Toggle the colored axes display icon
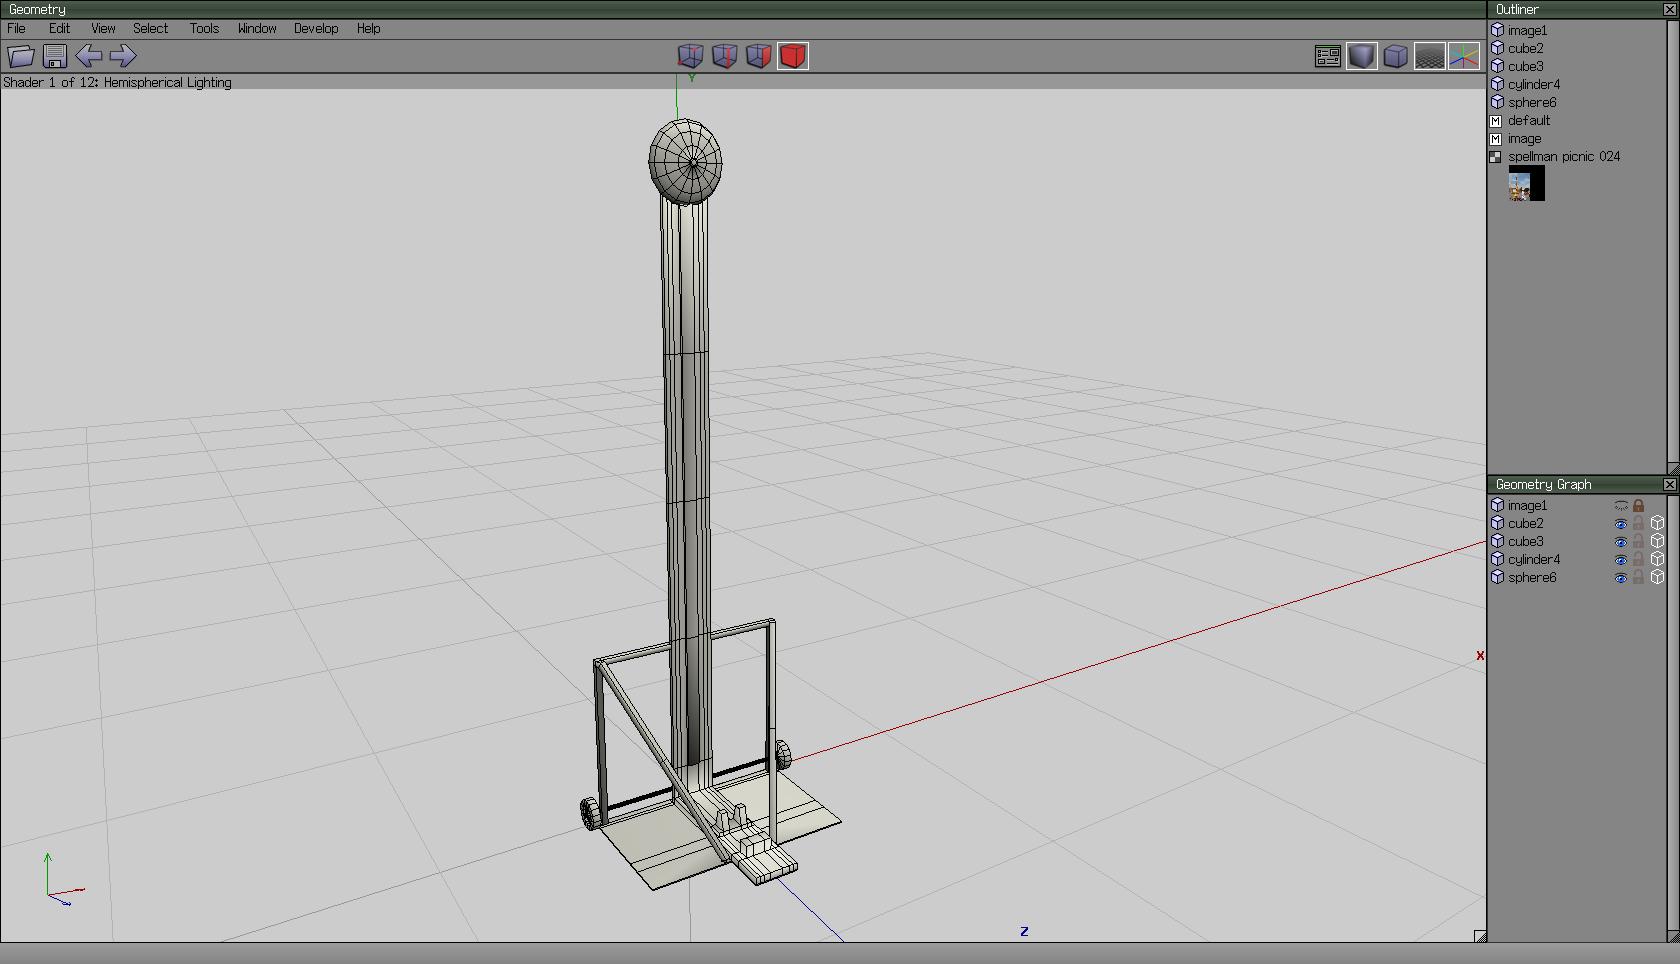The image size is (1680, 964). (x=1463, y=56)
